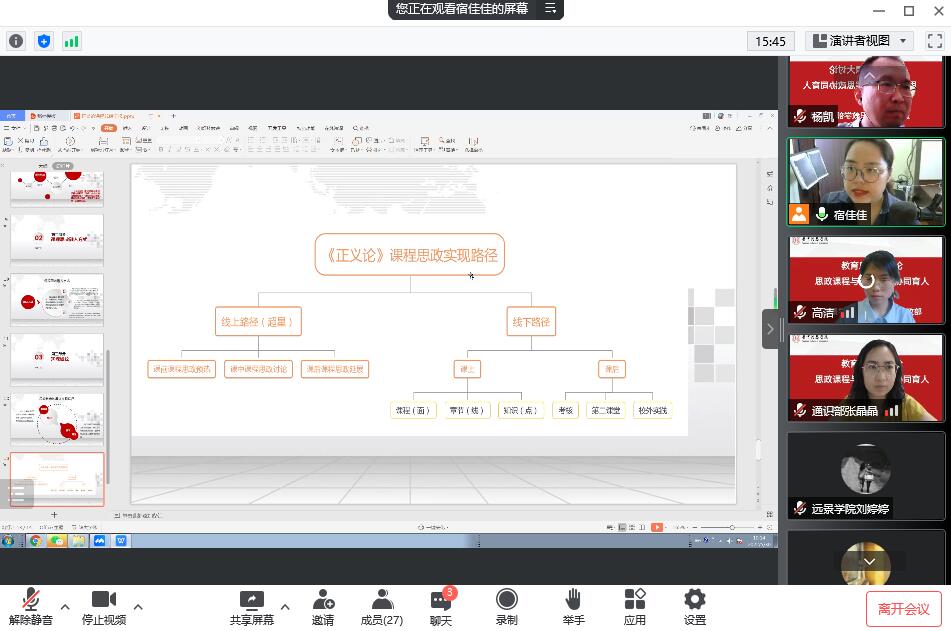Select the 线上路径（超星）box on slide
The height and width of the screenshot is (631, 951).
point(258,321)
